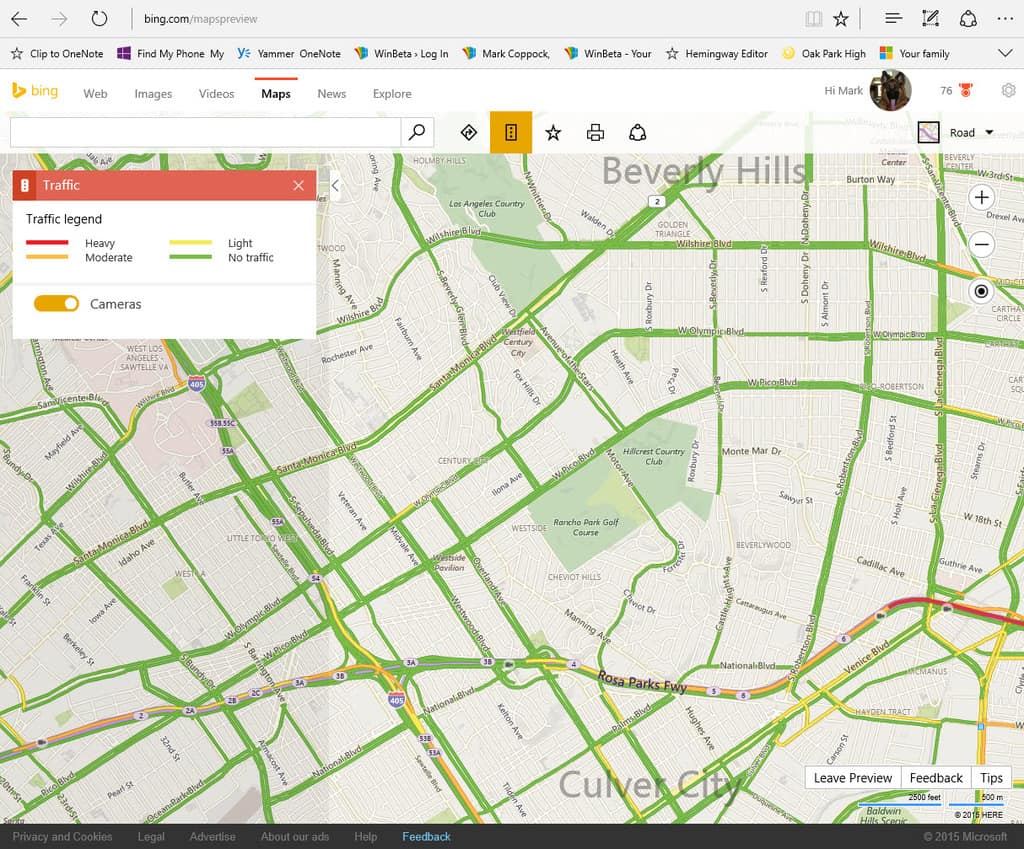Click the 76 rewards points count
This screenshot has height=849, width=1024.
tap(946, 91)
